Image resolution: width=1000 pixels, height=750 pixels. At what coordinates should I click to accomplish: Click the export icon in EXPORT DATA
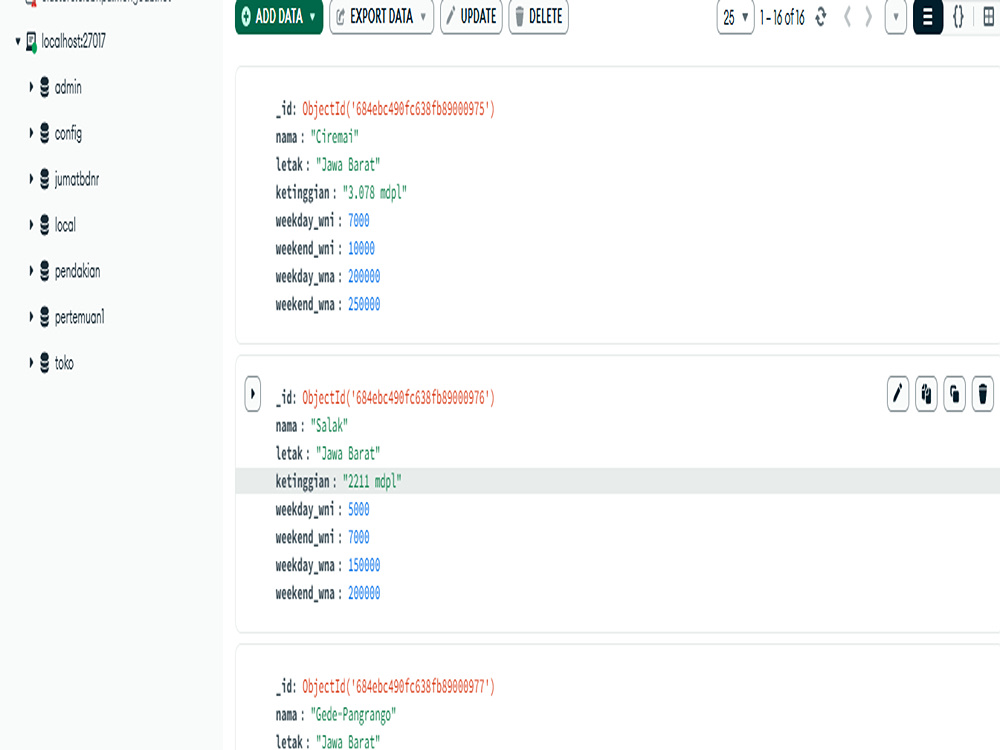340,17
